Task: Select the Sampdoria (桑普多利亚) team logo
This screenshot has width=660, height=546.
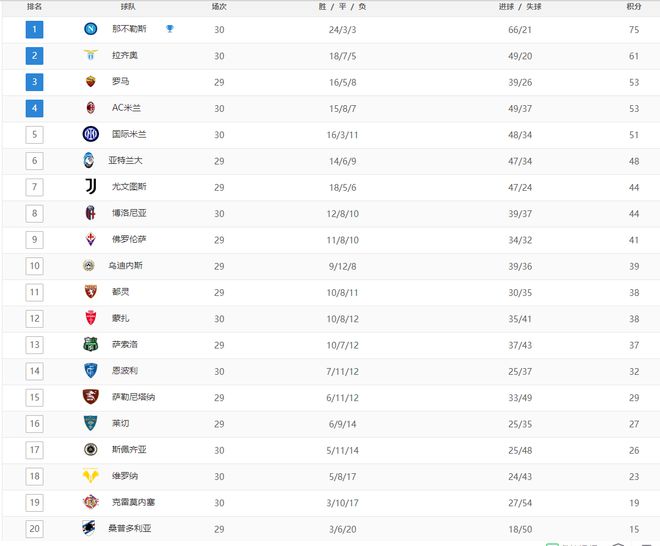Action: (90, 528)
